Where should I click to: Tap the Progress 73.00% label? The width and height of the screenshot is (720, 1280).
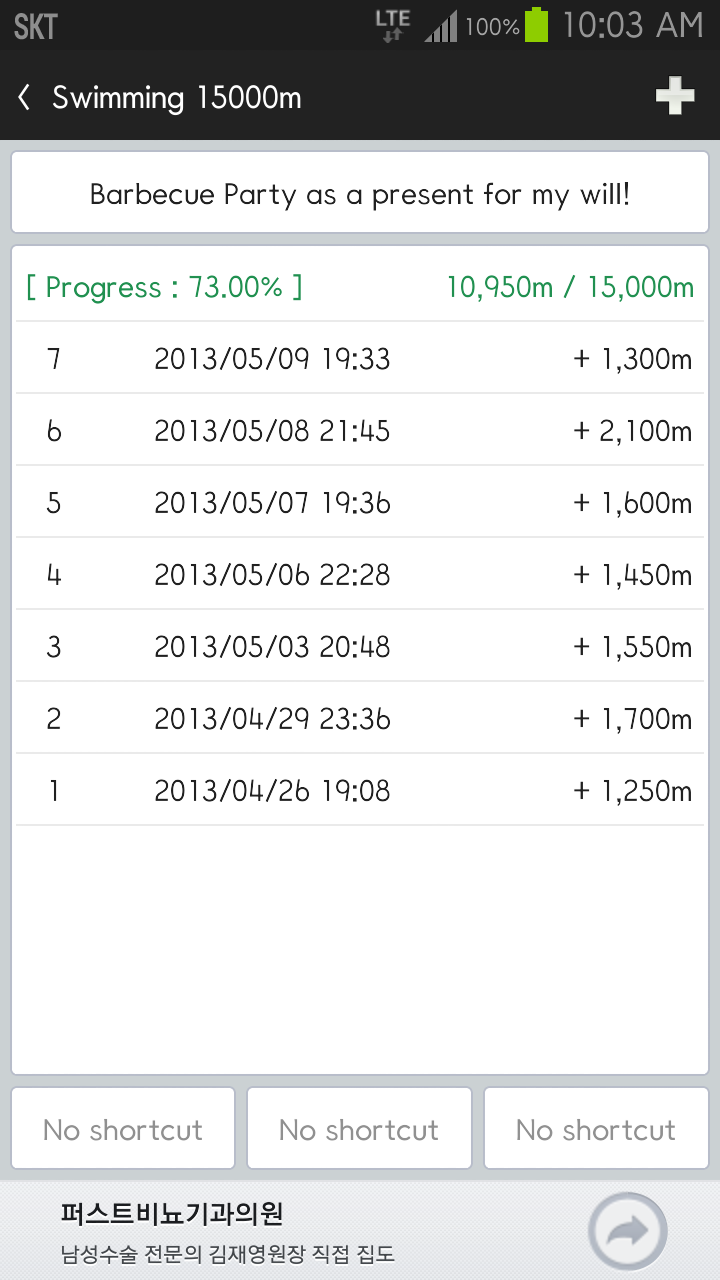pos(164,288)
